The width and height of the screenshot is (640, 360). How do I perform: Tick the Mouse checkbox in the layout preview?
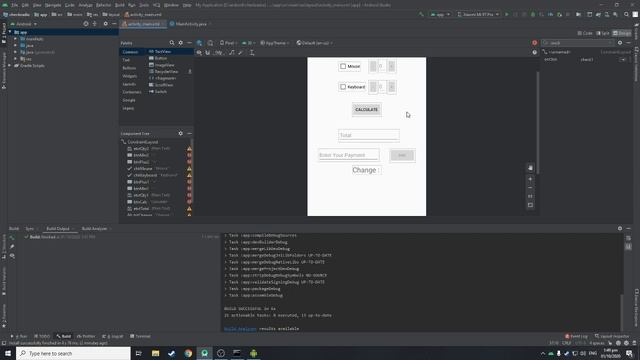[x=343, y=66]
